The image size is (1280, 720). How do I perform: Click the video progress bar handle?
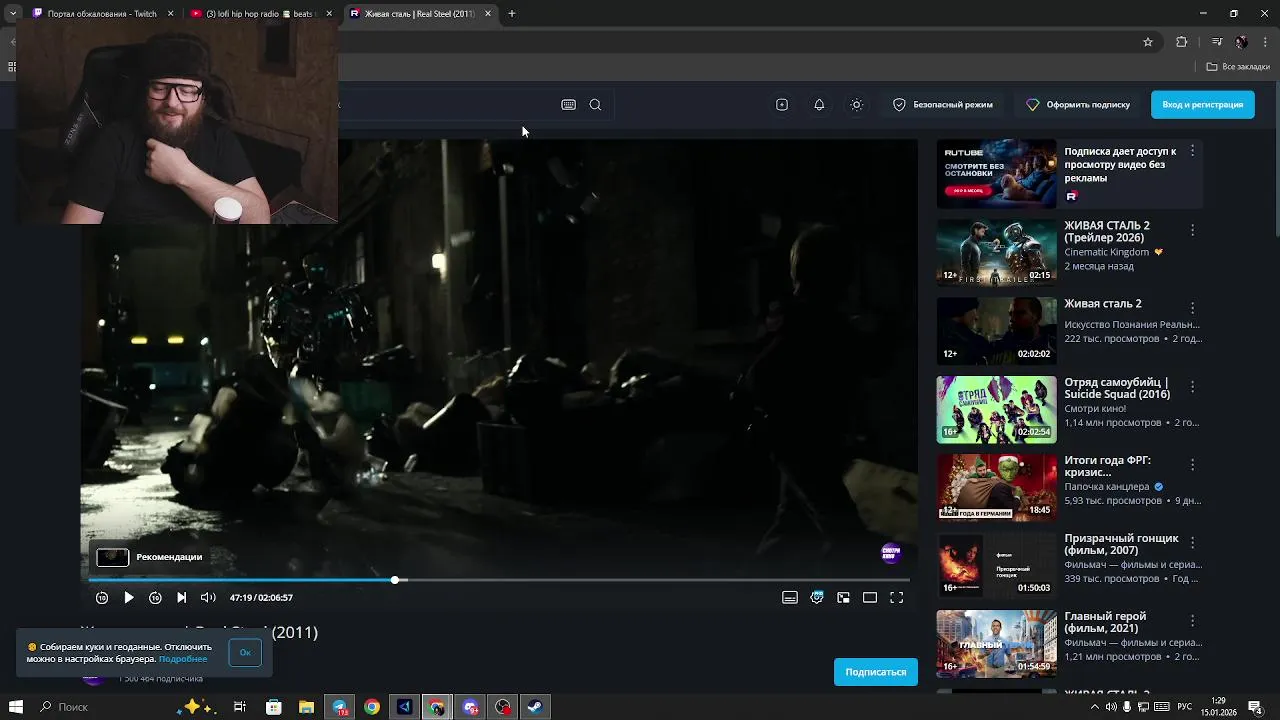(x=395, y=580)
